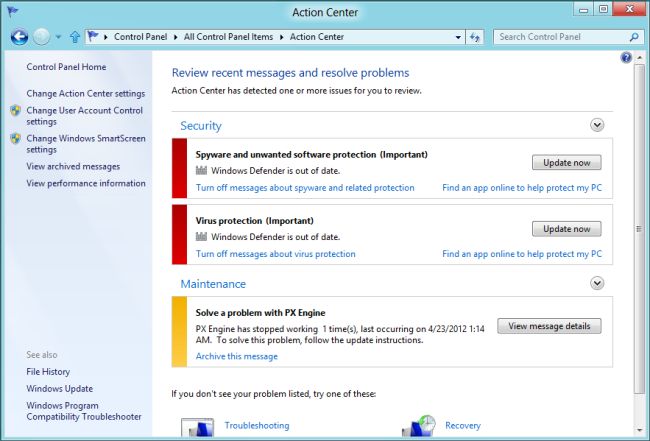Viewport: 650px width, 441px height.
Task: Archive this message for PX Engine
Action: tap(237, 356)
